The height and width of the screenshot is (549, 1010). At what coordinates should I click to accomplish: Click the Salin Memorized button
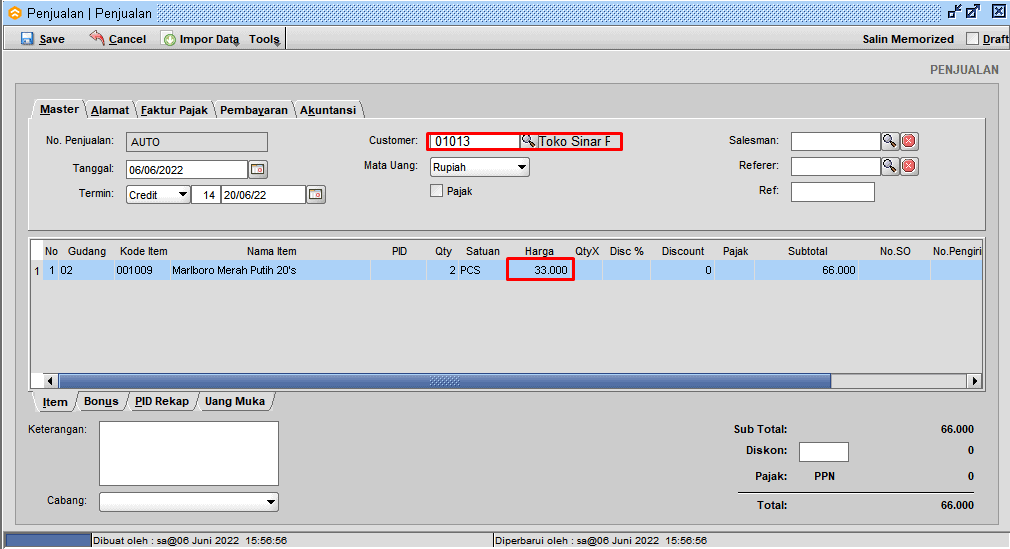(x=908, y=39)
